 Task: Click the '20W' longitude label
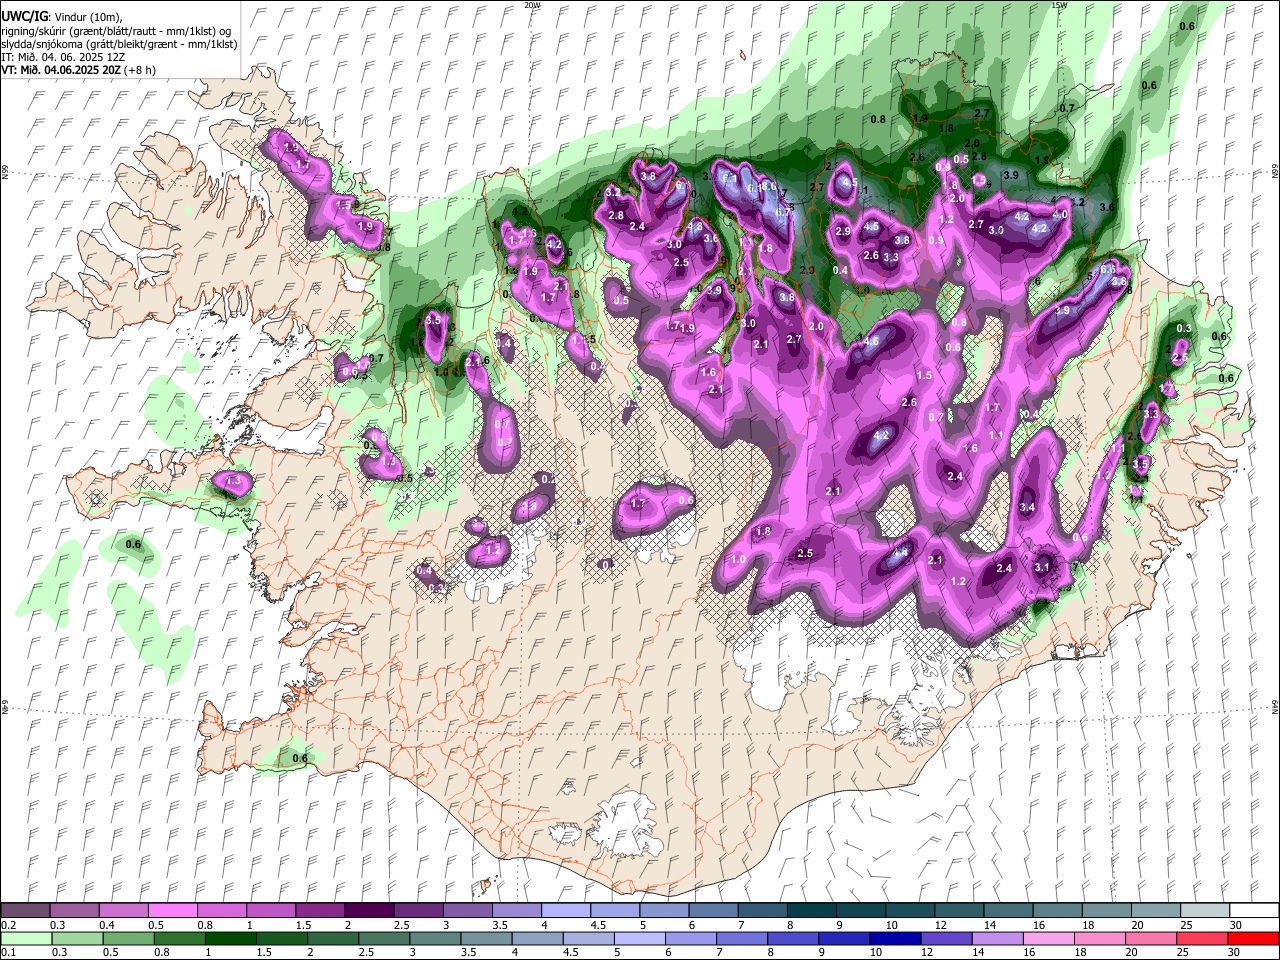531,5
